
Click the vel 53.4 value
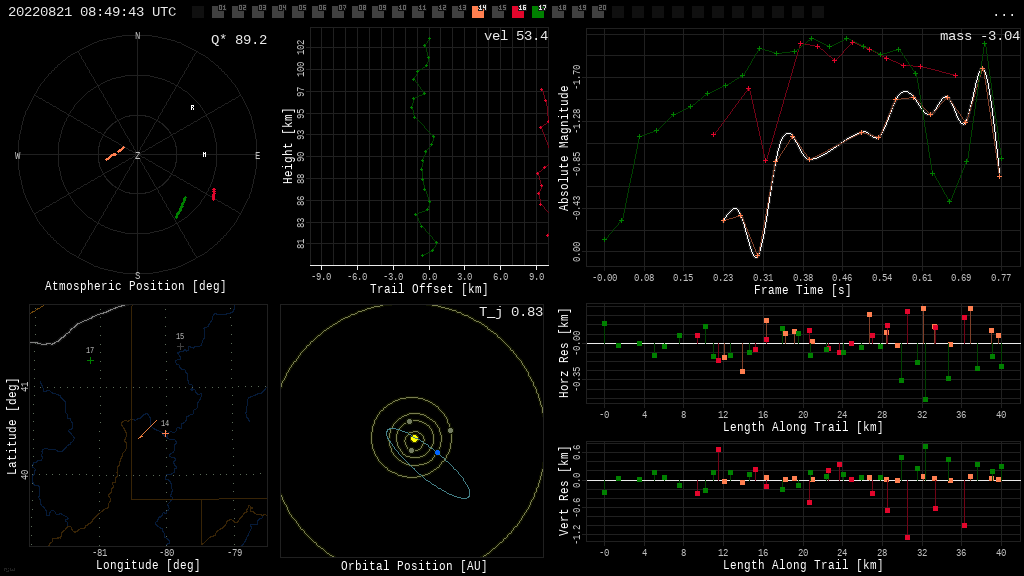515,36
